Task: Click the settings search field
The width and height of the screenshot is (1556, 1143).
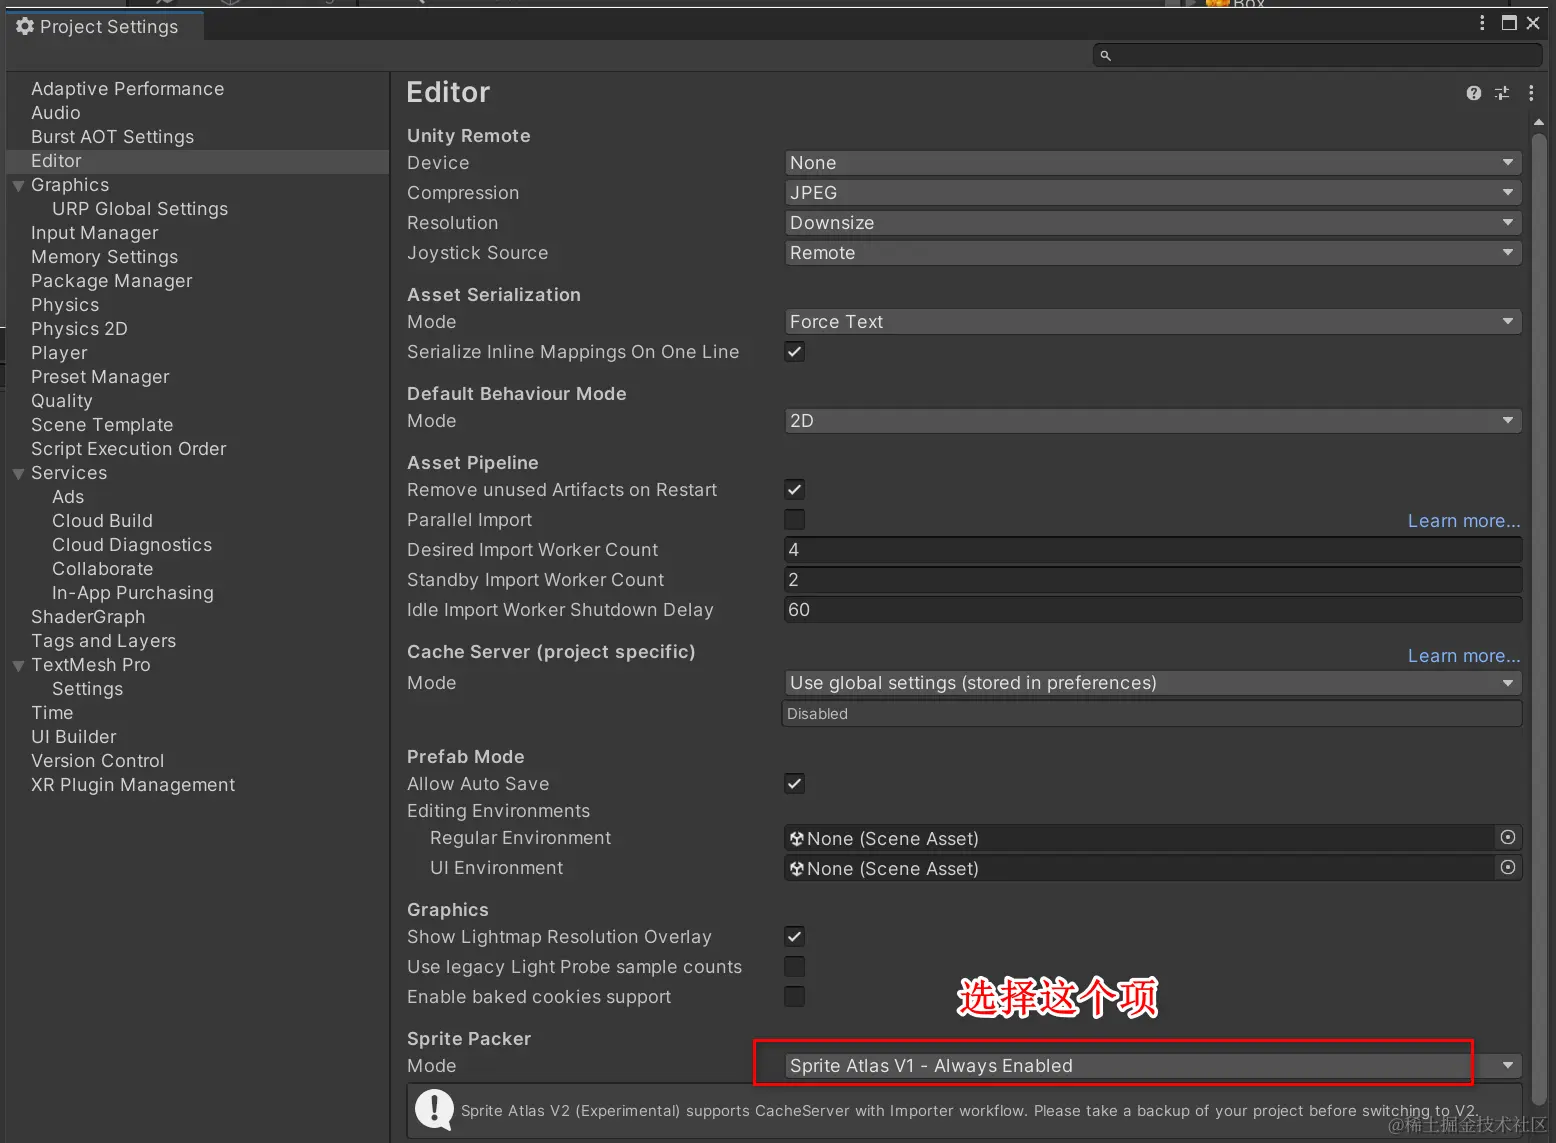Action: click(1317, 56)
